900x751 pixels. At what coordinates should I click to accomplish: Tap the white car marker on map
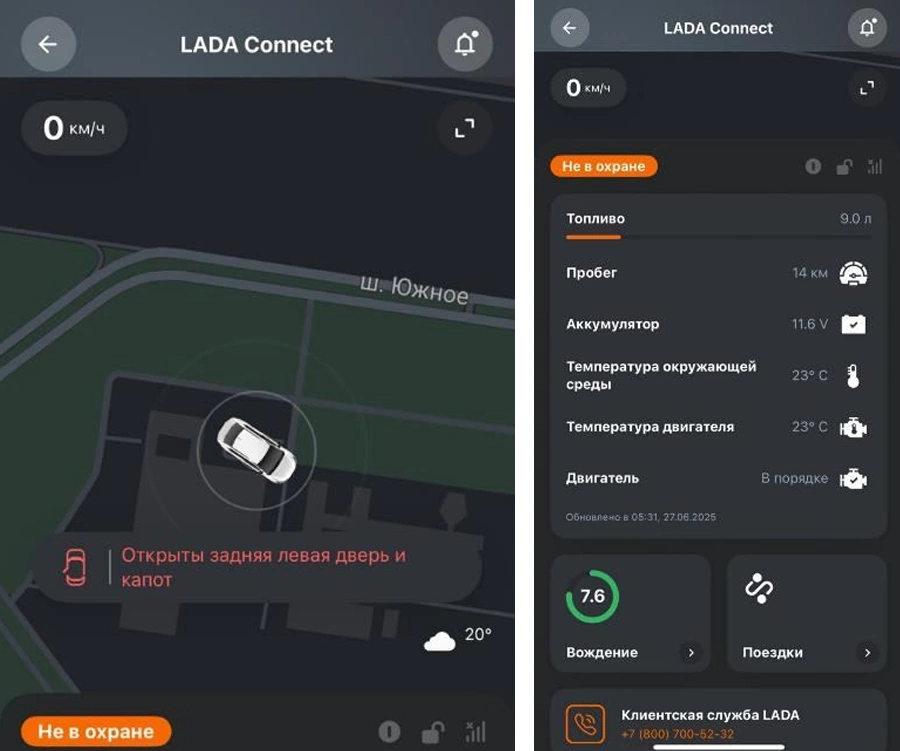tap(256, 450)
